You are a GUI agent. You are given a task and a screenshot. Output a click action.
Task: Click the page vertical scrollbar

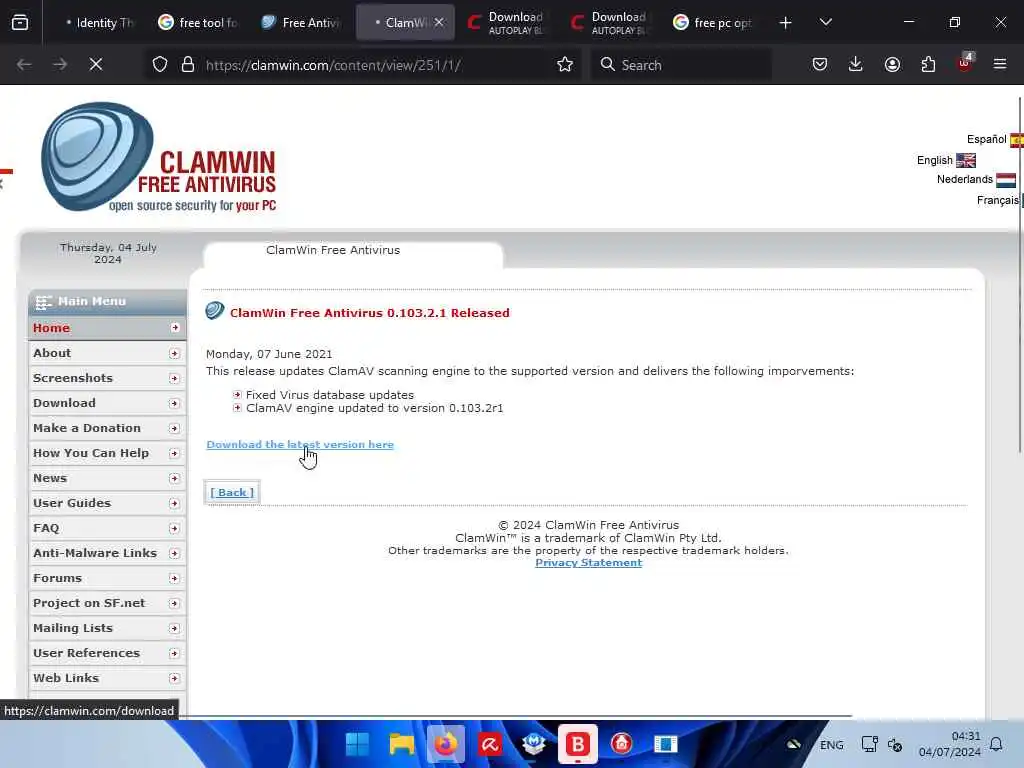pos(1019,274)
